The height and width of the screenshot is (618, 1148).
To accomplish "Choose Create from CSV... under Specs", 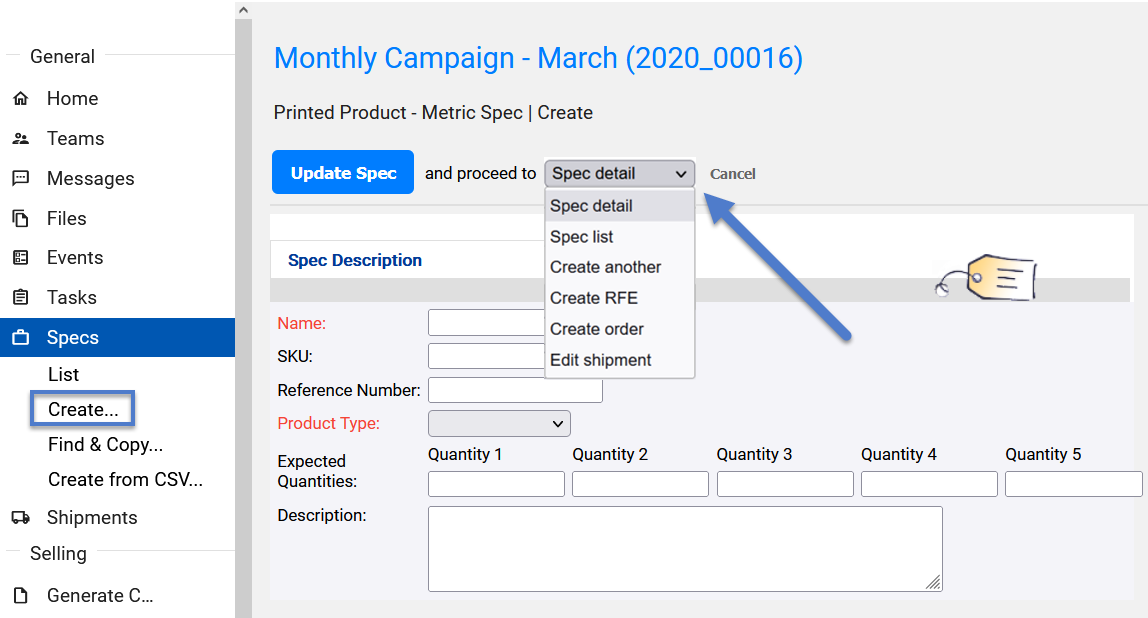I will coord(125,480).
